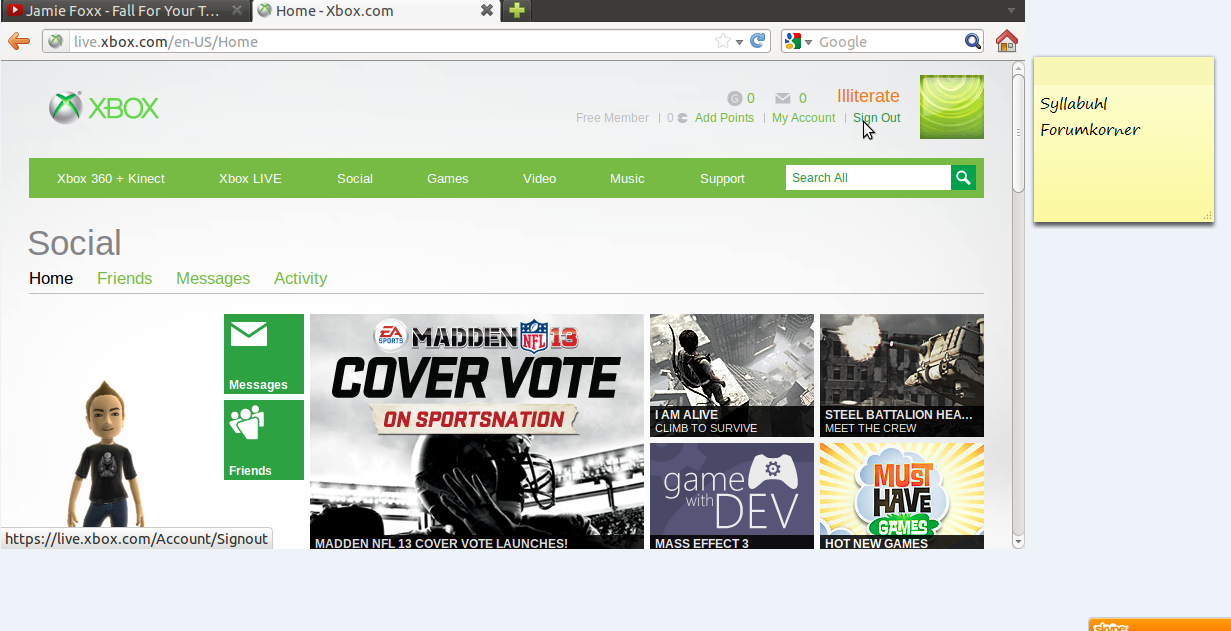This screenshot has height=631, width=1231.
Task: Switch to the Messages subtab
Action: pyautogui.click(x=213, y=278)
